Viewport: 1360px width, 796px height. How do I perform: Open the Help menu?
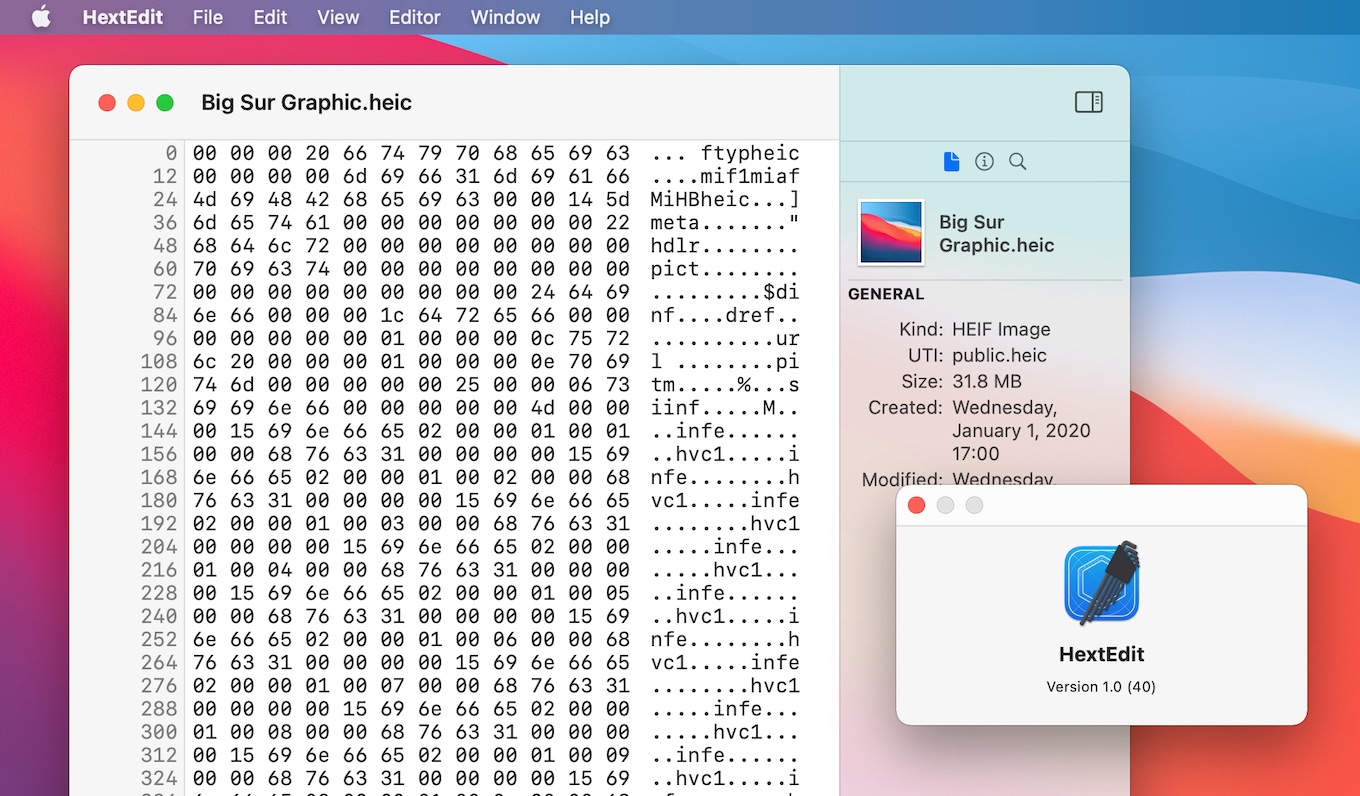[x=589, y=17]
